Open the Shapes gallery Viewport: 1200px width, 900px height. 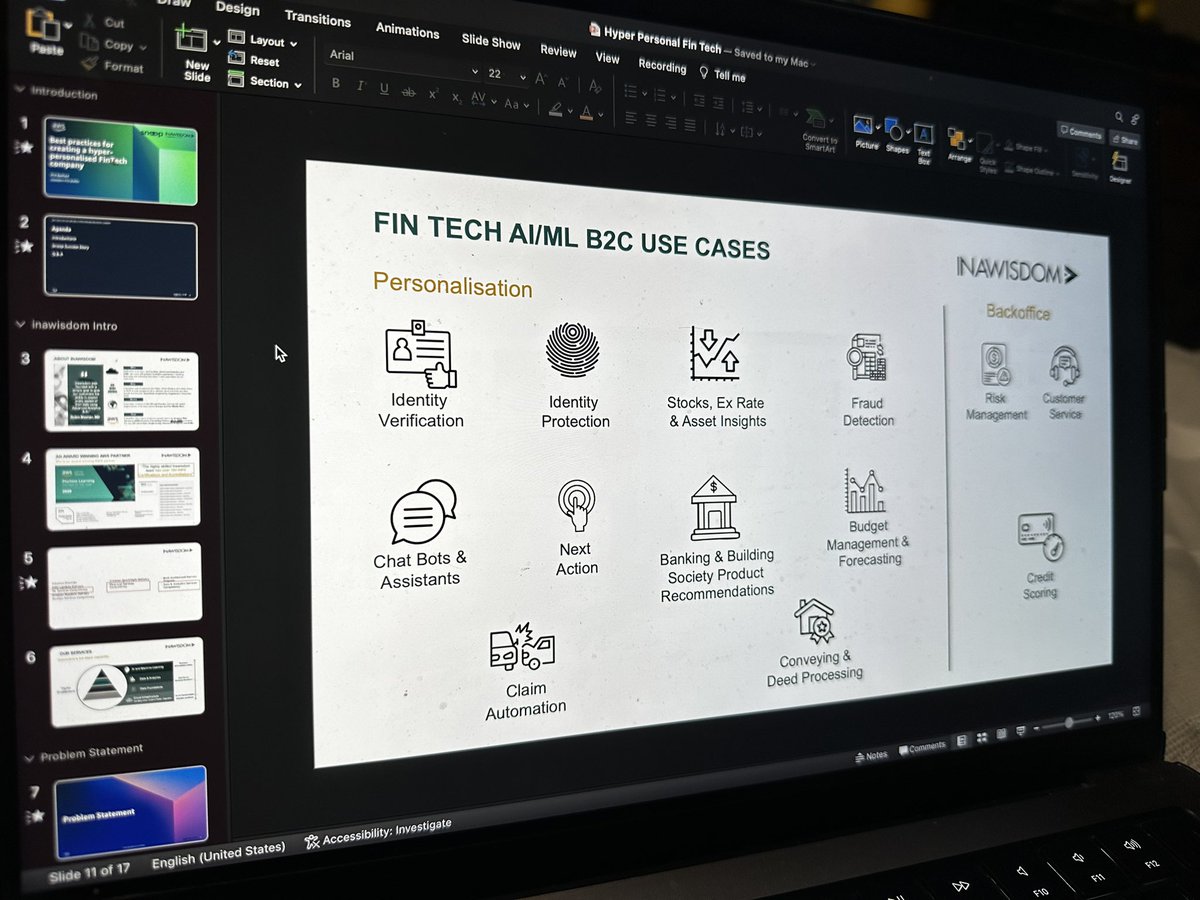click(x=897, y=136)
